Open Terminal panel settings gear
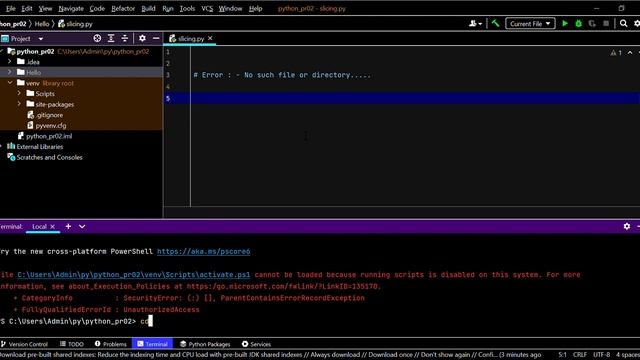Viewport: 640px width, 360px height. coord(627,226)
